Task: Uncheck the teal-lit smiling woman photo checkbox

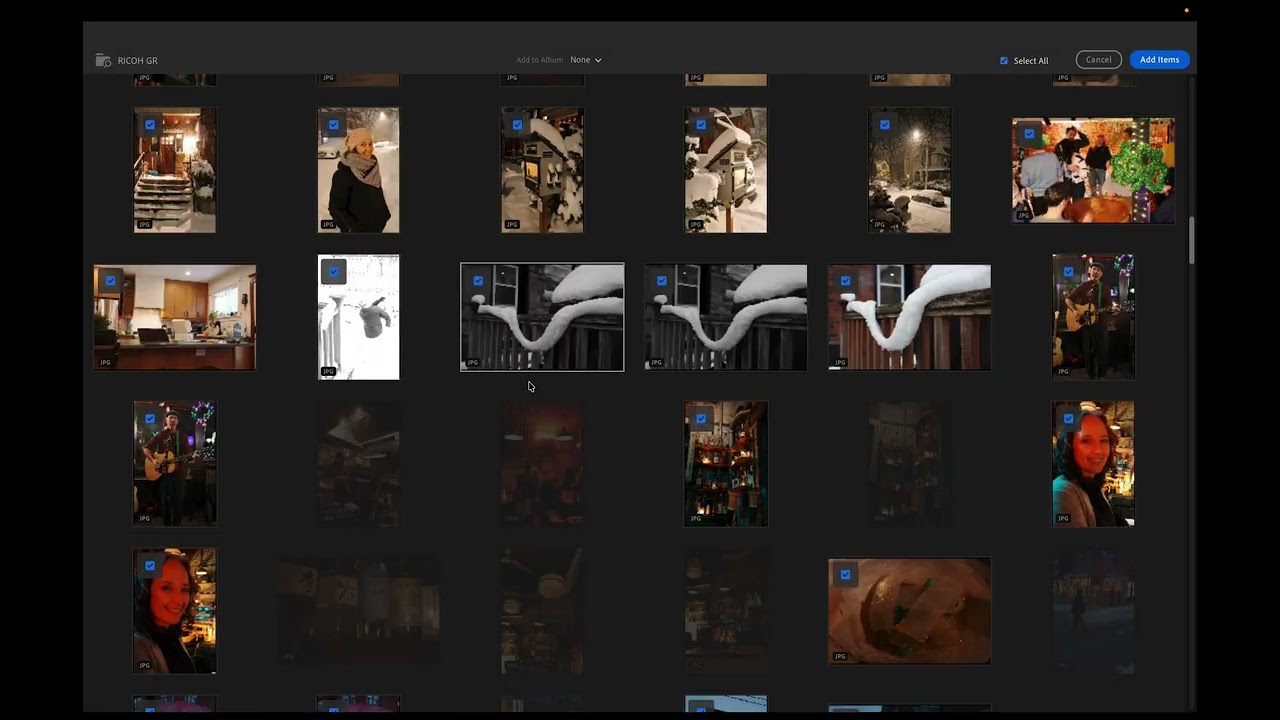Action: tap(1069, 418)
